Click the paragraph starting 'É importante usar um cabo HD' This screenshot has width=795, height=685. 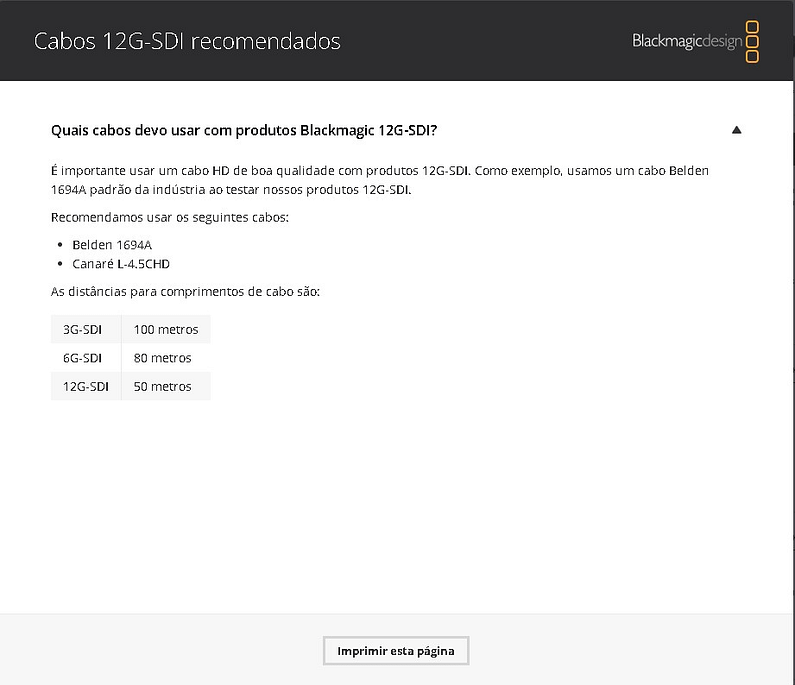coord(380,180)
